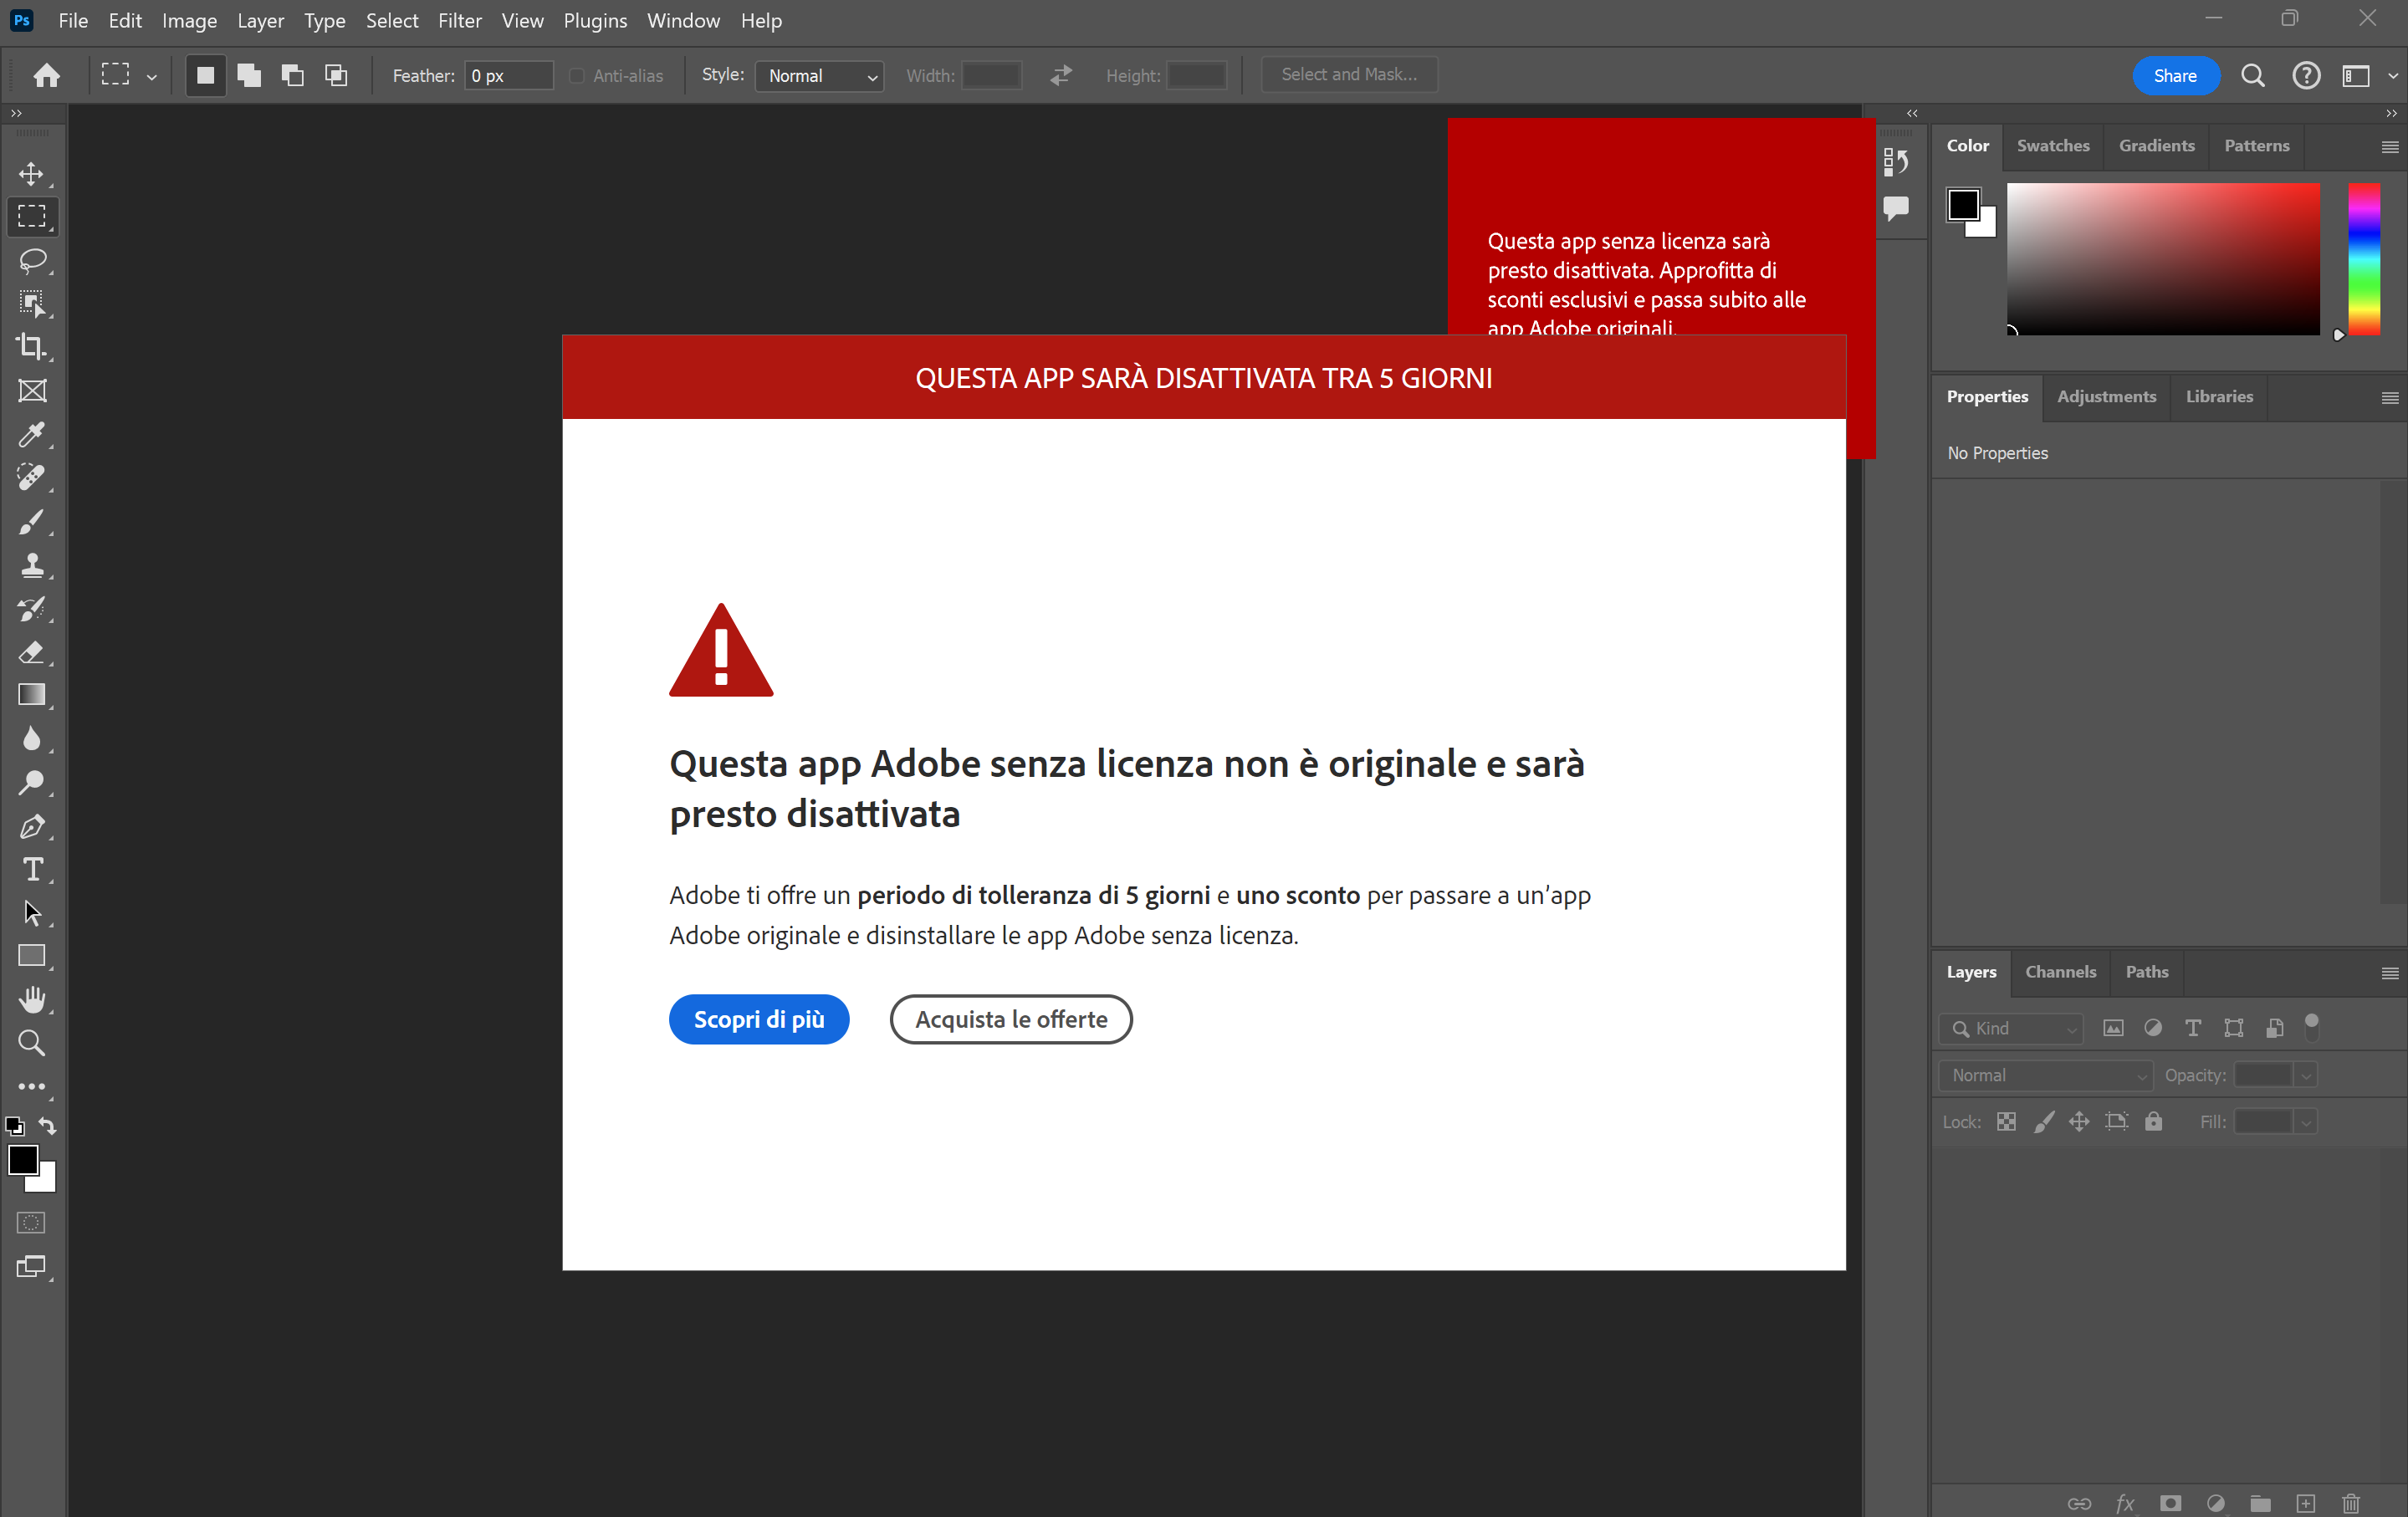
Task: Select the Horizontal Type tool
Action: (x=32, y=869)
